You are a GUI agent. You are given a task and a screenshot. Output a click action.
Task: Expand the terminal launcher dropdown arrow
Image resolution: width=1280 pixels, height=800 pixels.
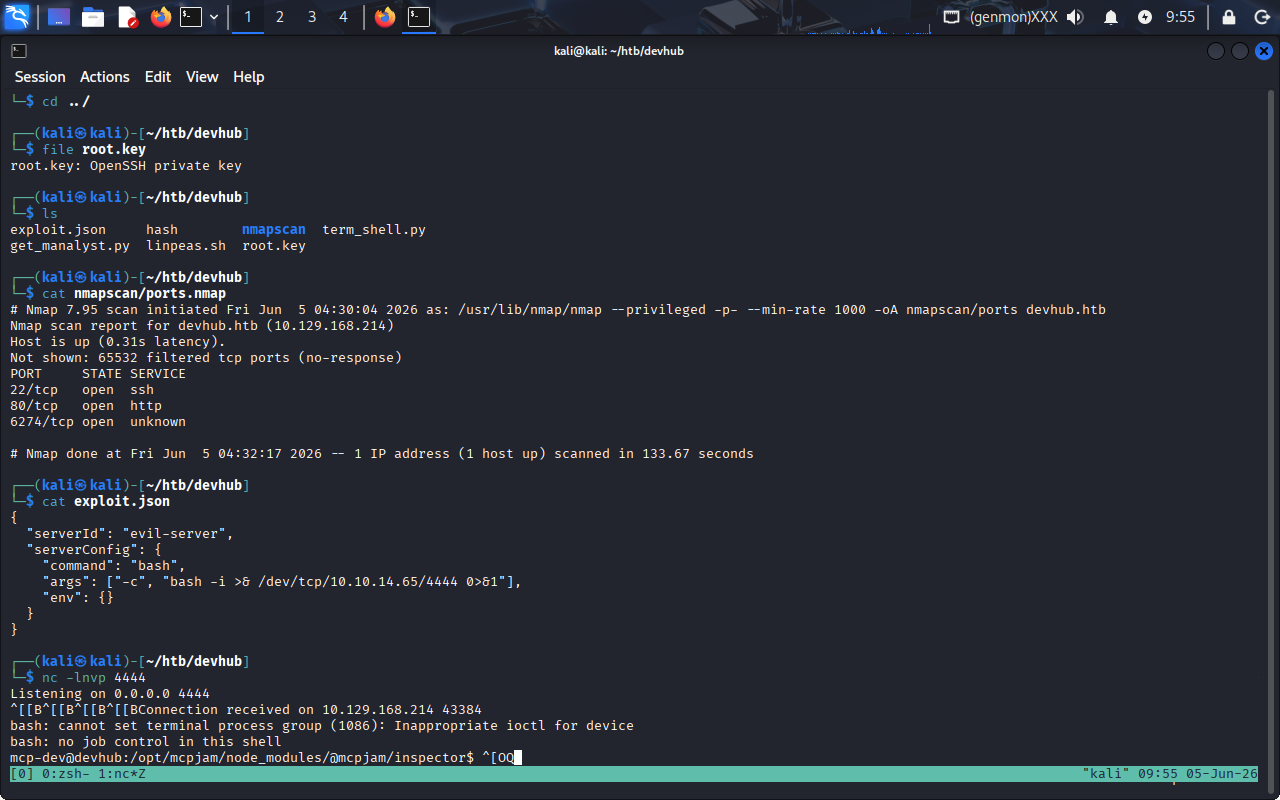click(214, 17)
